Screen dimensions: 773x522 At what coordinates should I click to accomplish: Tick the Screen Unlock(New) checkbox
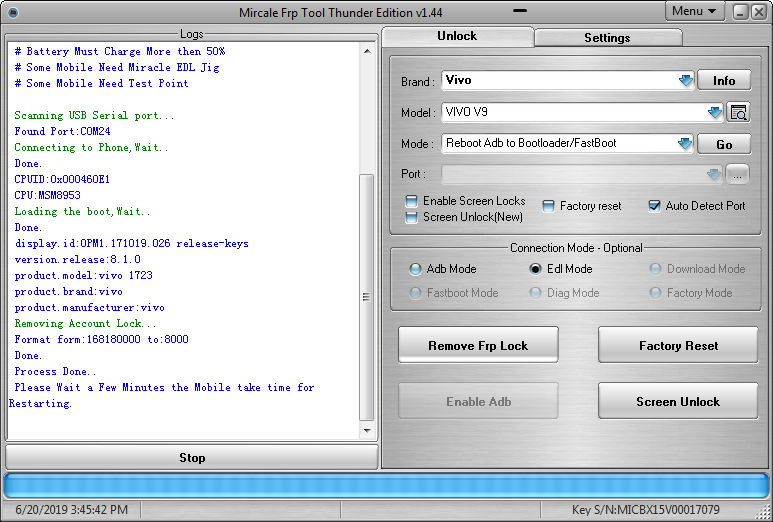[411, 217]
